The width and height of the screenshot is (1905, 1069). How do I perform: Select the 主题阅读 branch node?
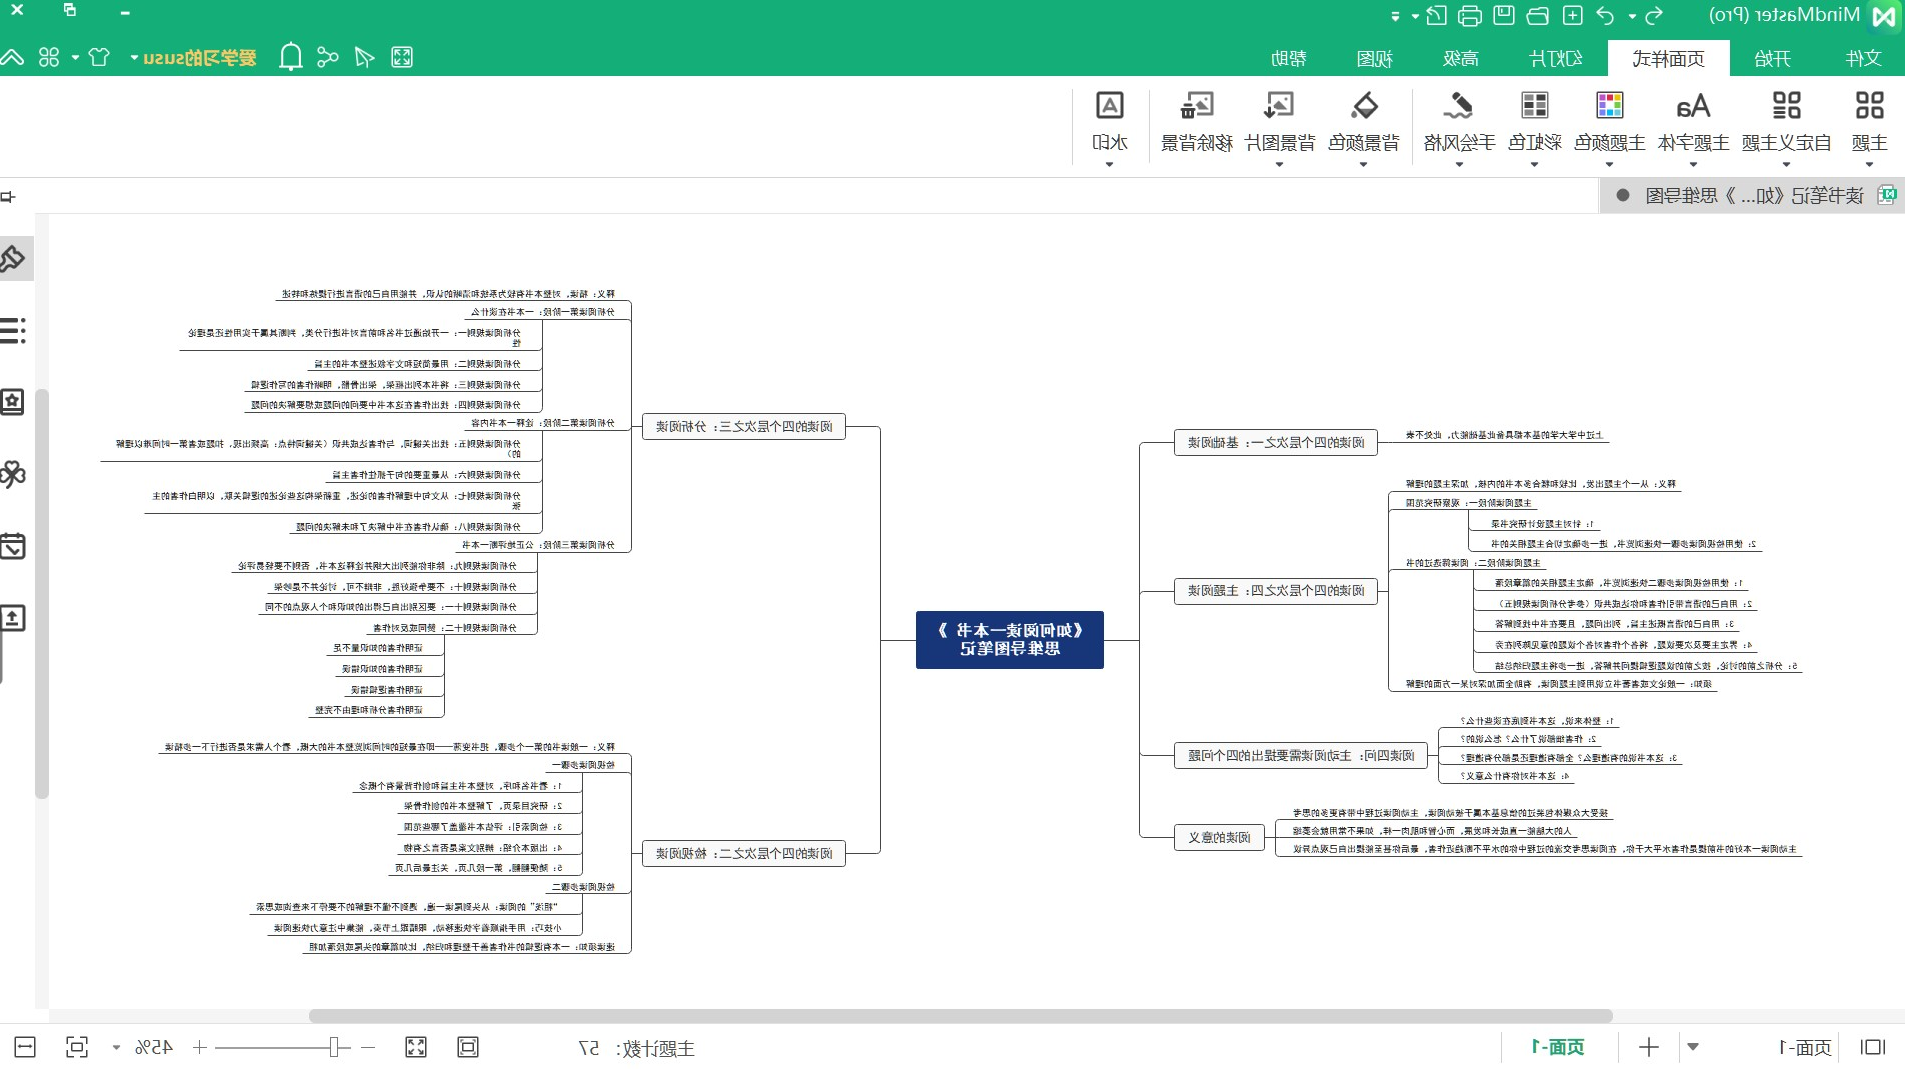pyautogui.click(x=1275, y=591)
